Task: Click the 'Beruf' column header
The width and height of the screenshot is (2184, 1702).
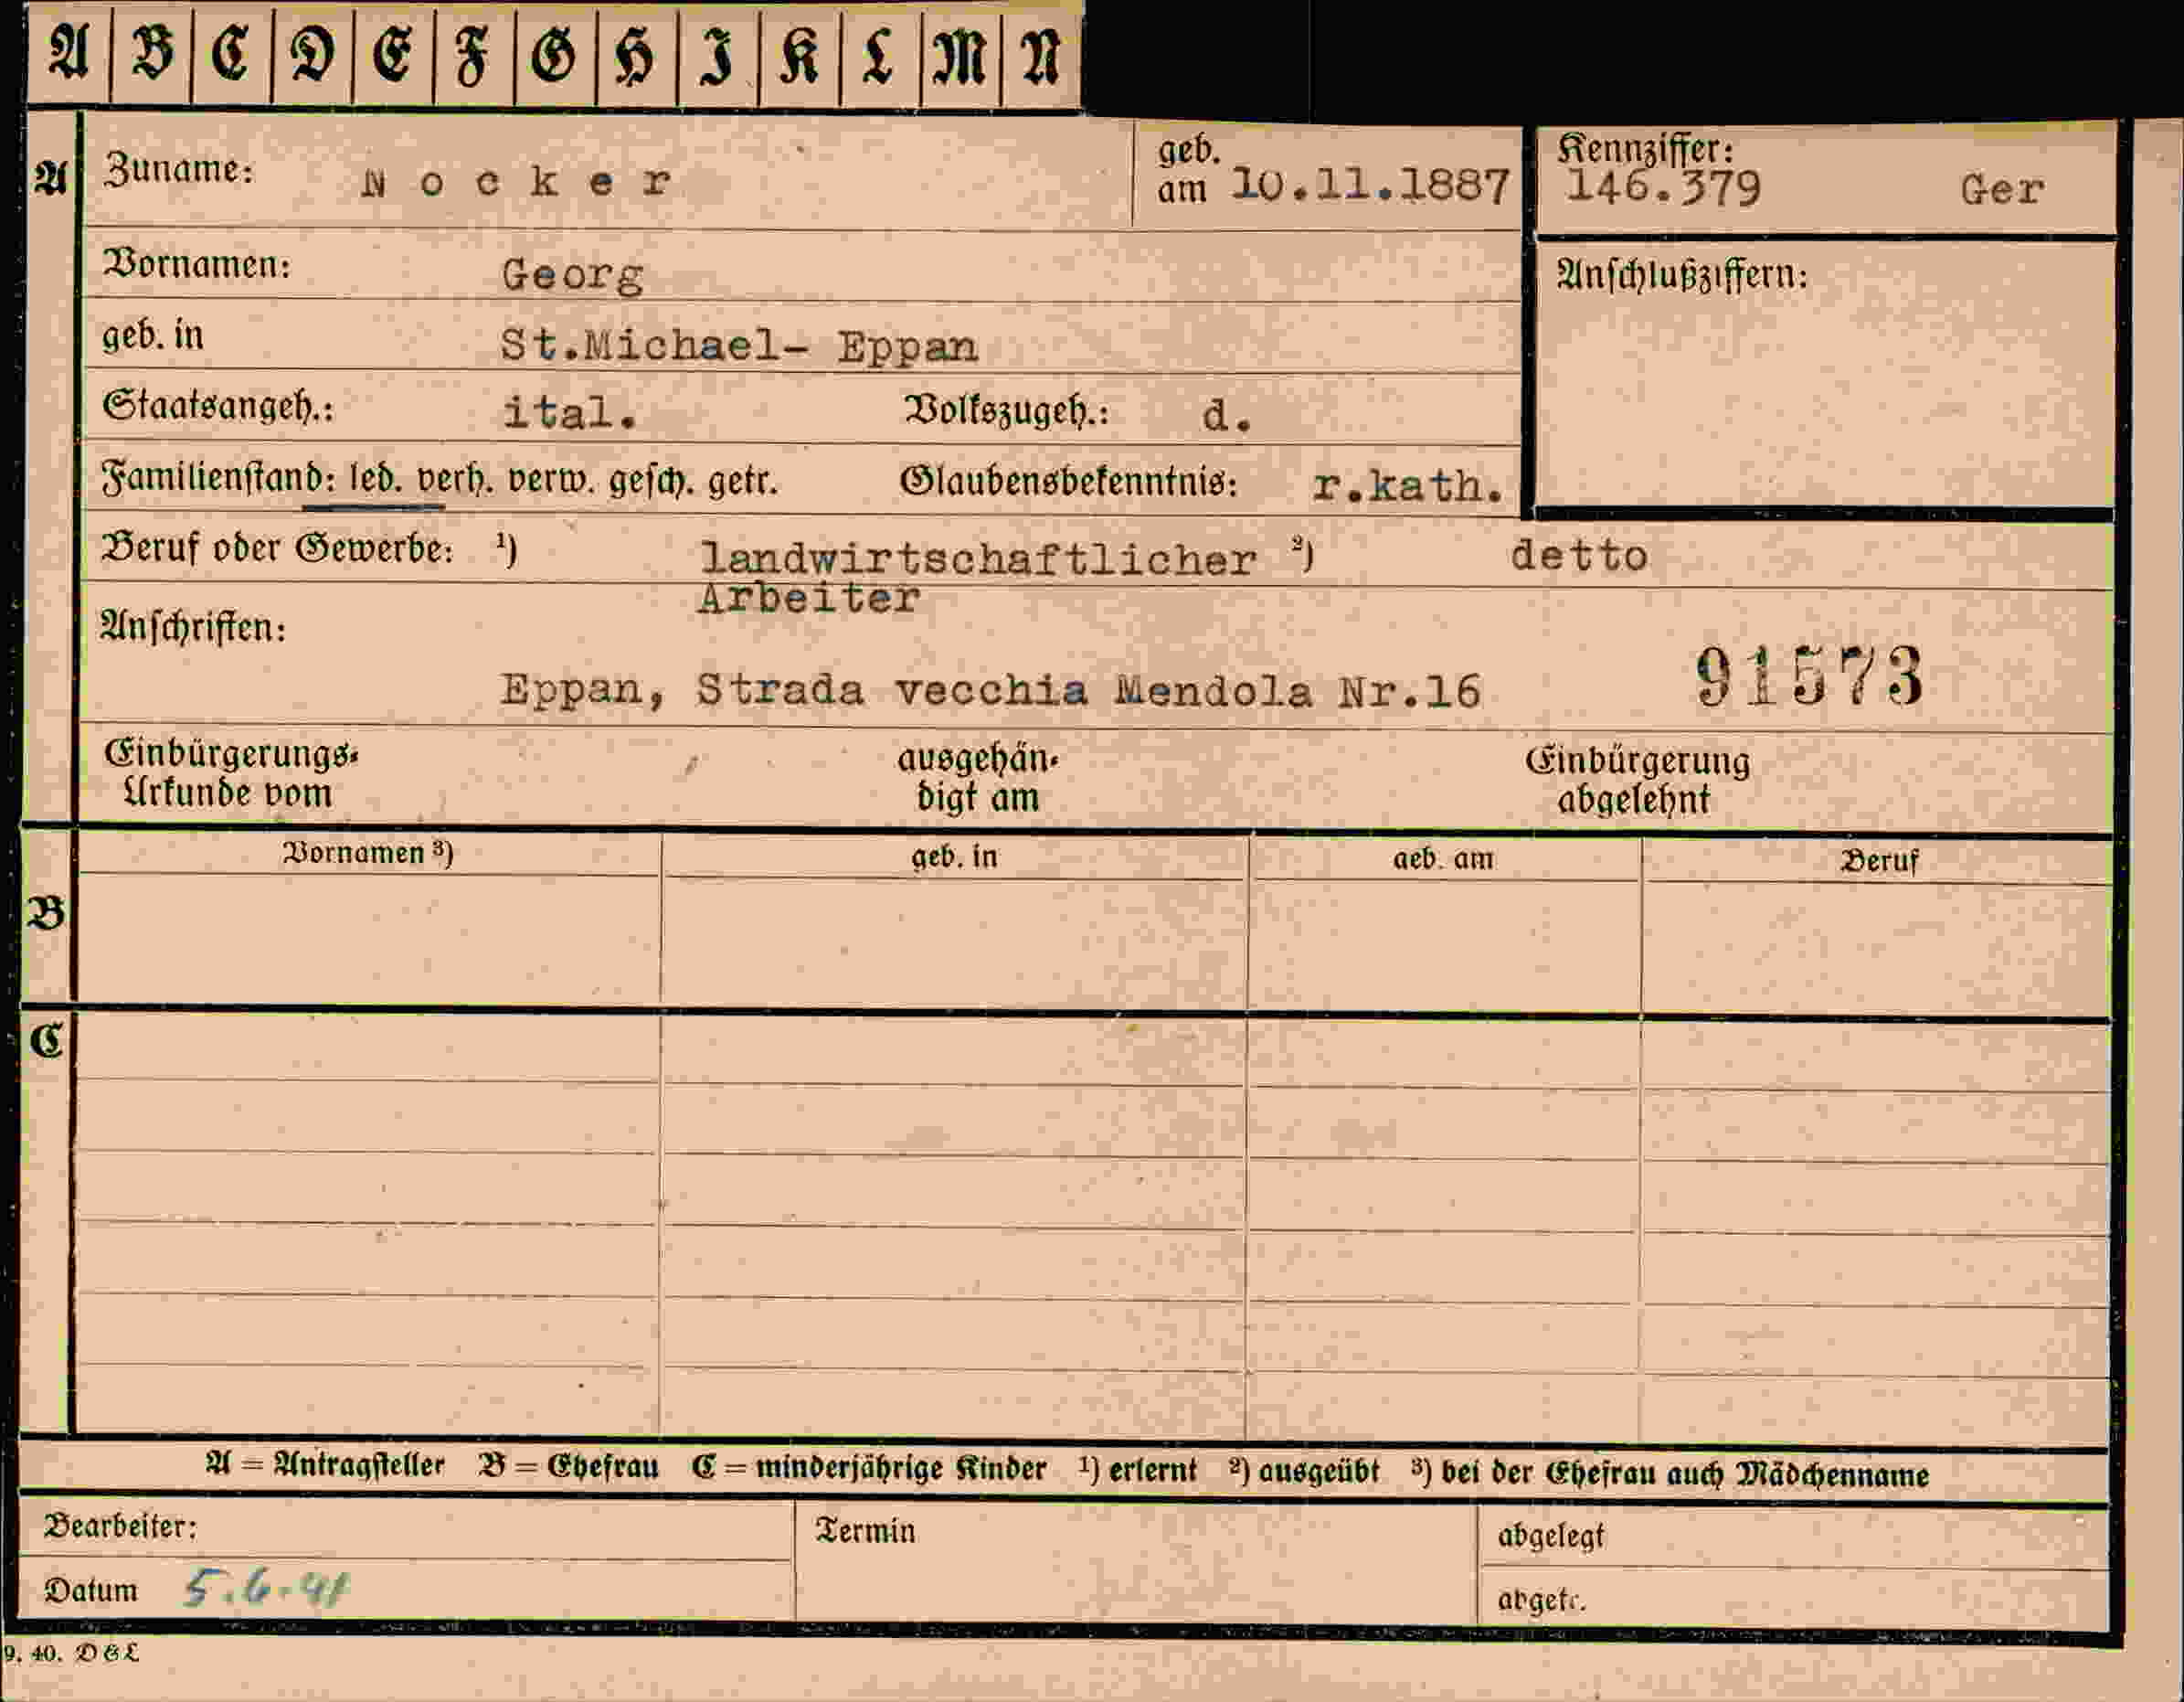Action: (x=1879, y=861)
